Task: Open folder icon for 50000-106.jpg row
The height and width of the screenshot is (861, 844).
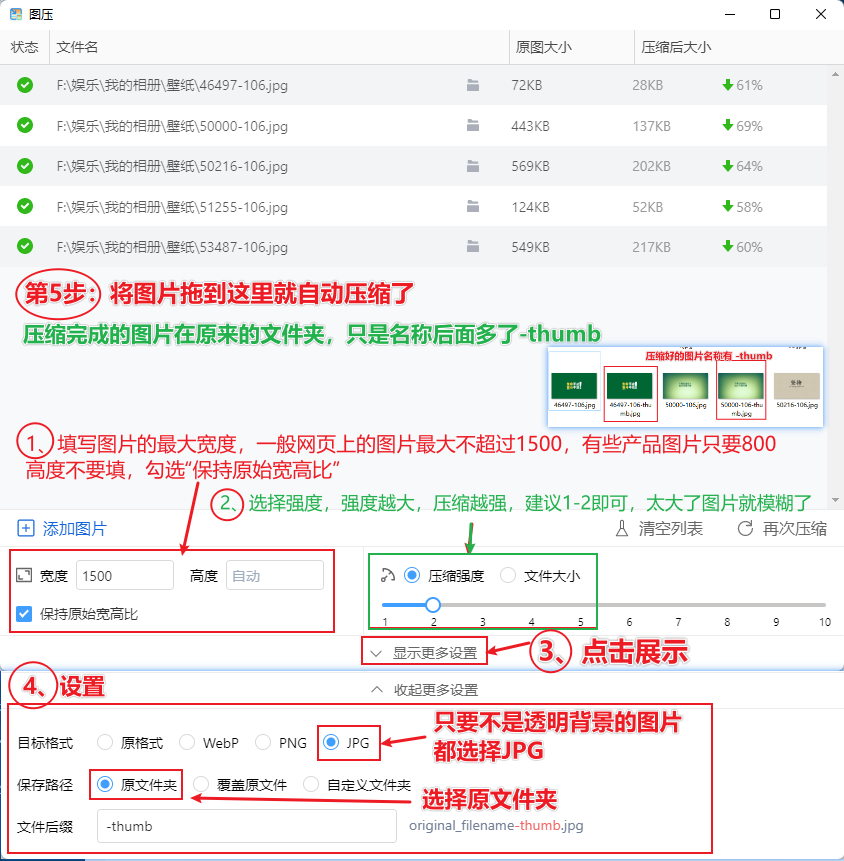Action: (473, 126)
